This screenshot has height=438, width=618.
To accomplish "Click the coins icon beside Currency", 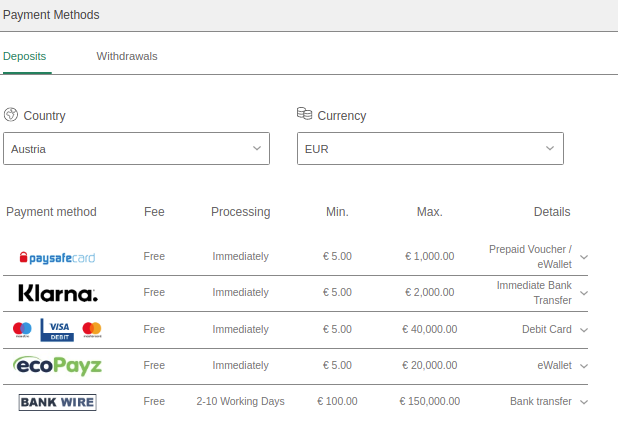I will pyautogui.click(x=304, y=114).
